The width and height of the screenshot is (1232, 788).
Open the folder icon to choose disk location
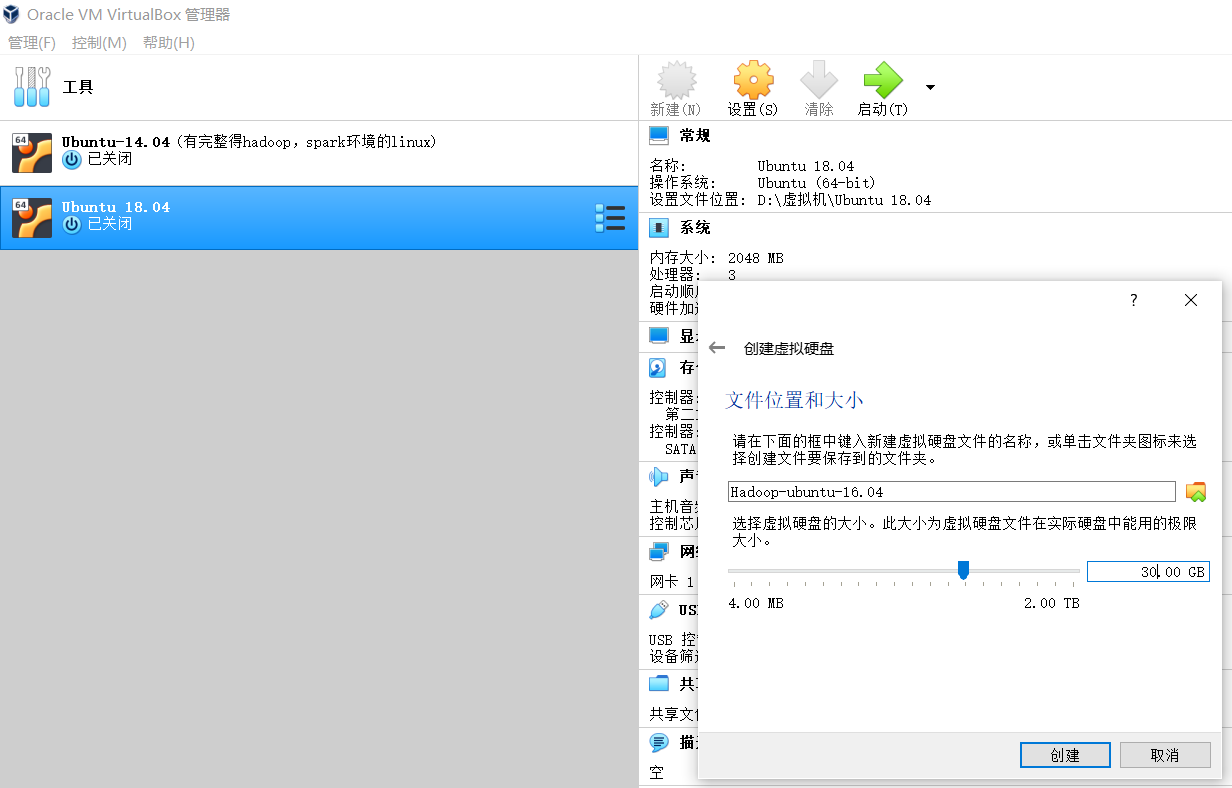tap(1196, 491)
